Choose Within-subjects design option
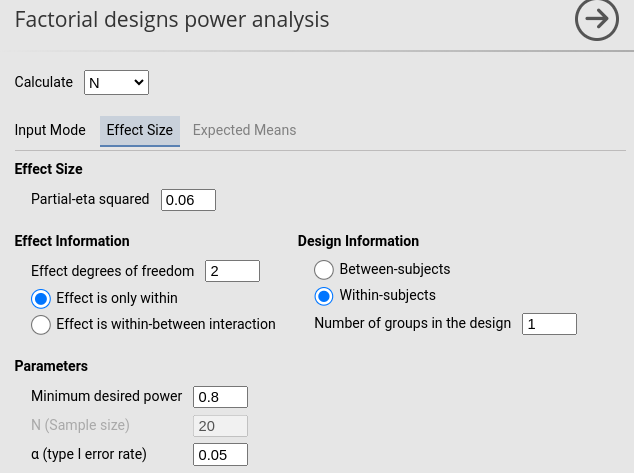This screenshot has width=634, height=473. click(324, 296)
